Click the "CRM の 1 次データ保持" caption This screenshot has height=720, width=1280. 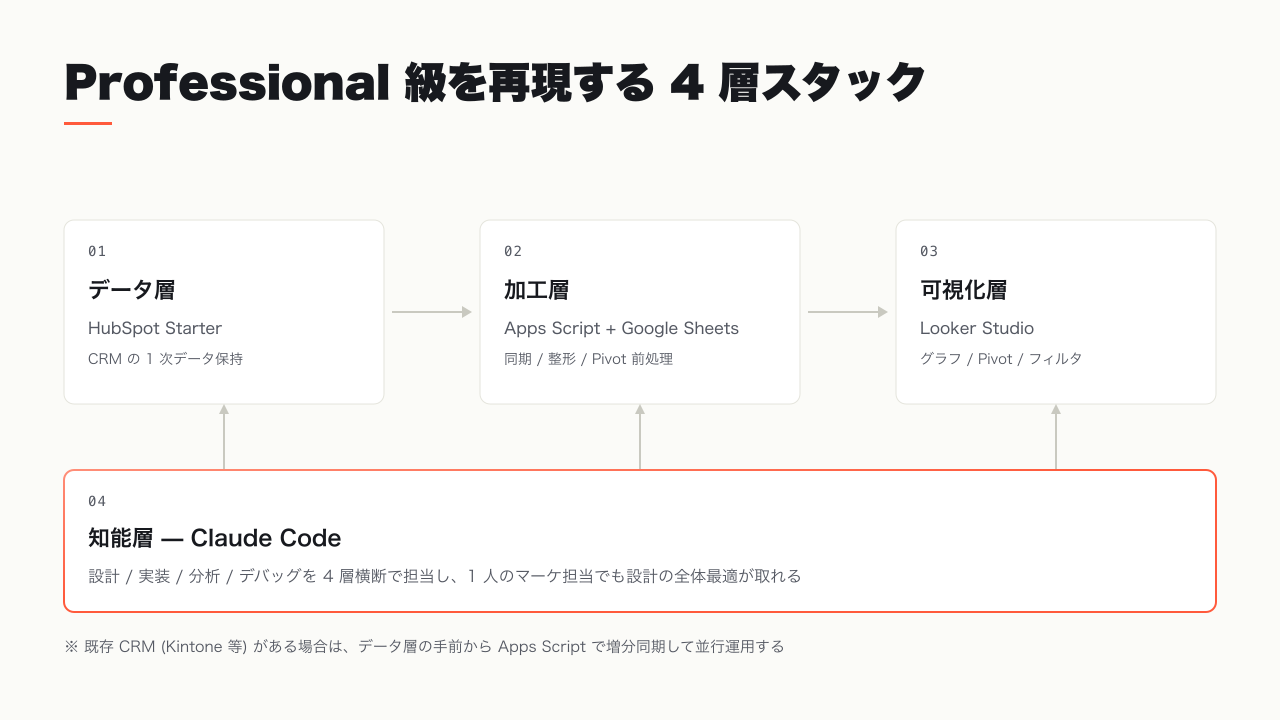tap(165, 359)
